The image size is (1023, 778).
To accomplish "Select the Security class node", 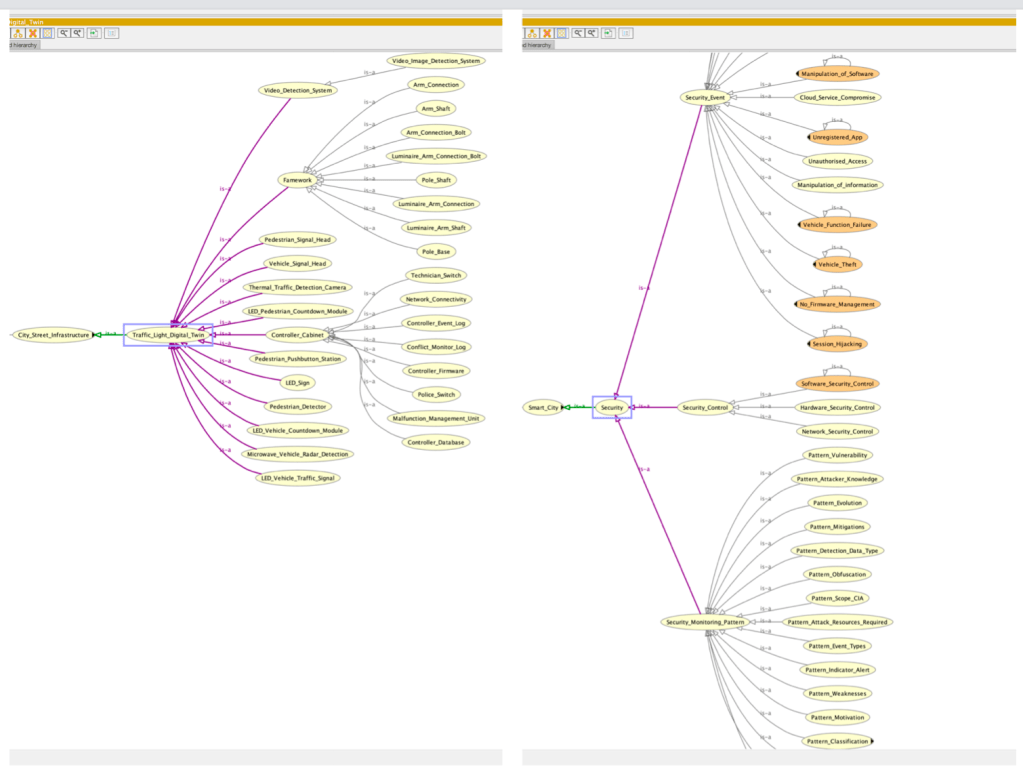I will click(612, 408).
